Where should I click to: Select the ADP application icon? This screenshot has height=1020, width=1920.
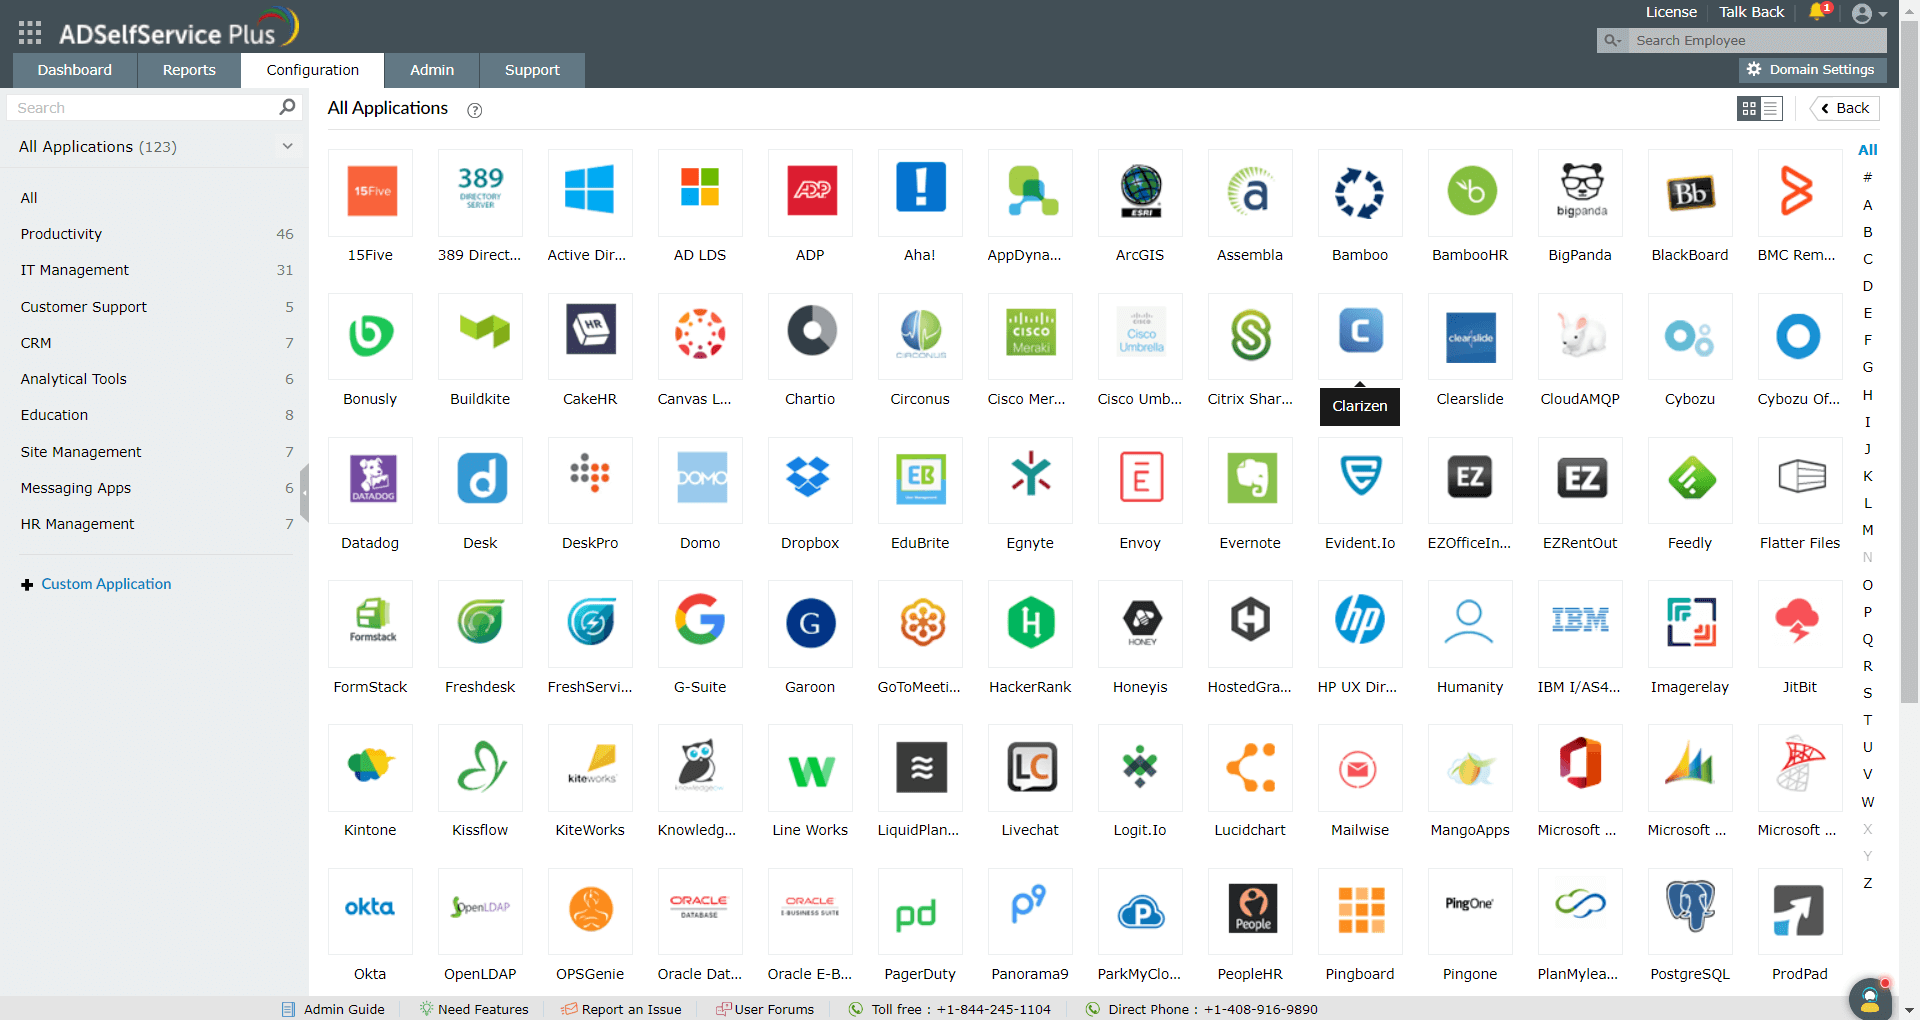(810, 191)
